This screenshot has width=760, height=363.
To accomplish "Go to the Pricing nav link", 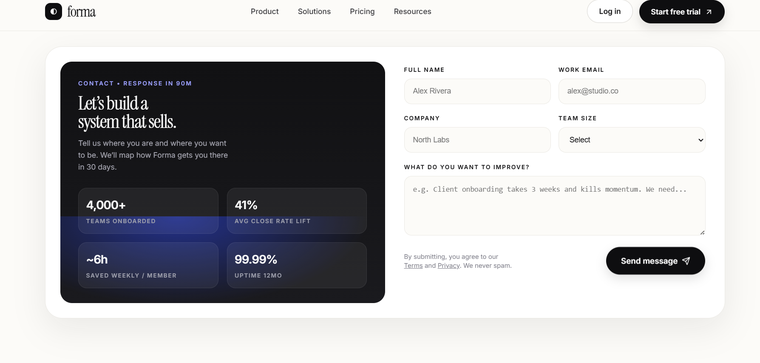I will (x=362, y=11).
